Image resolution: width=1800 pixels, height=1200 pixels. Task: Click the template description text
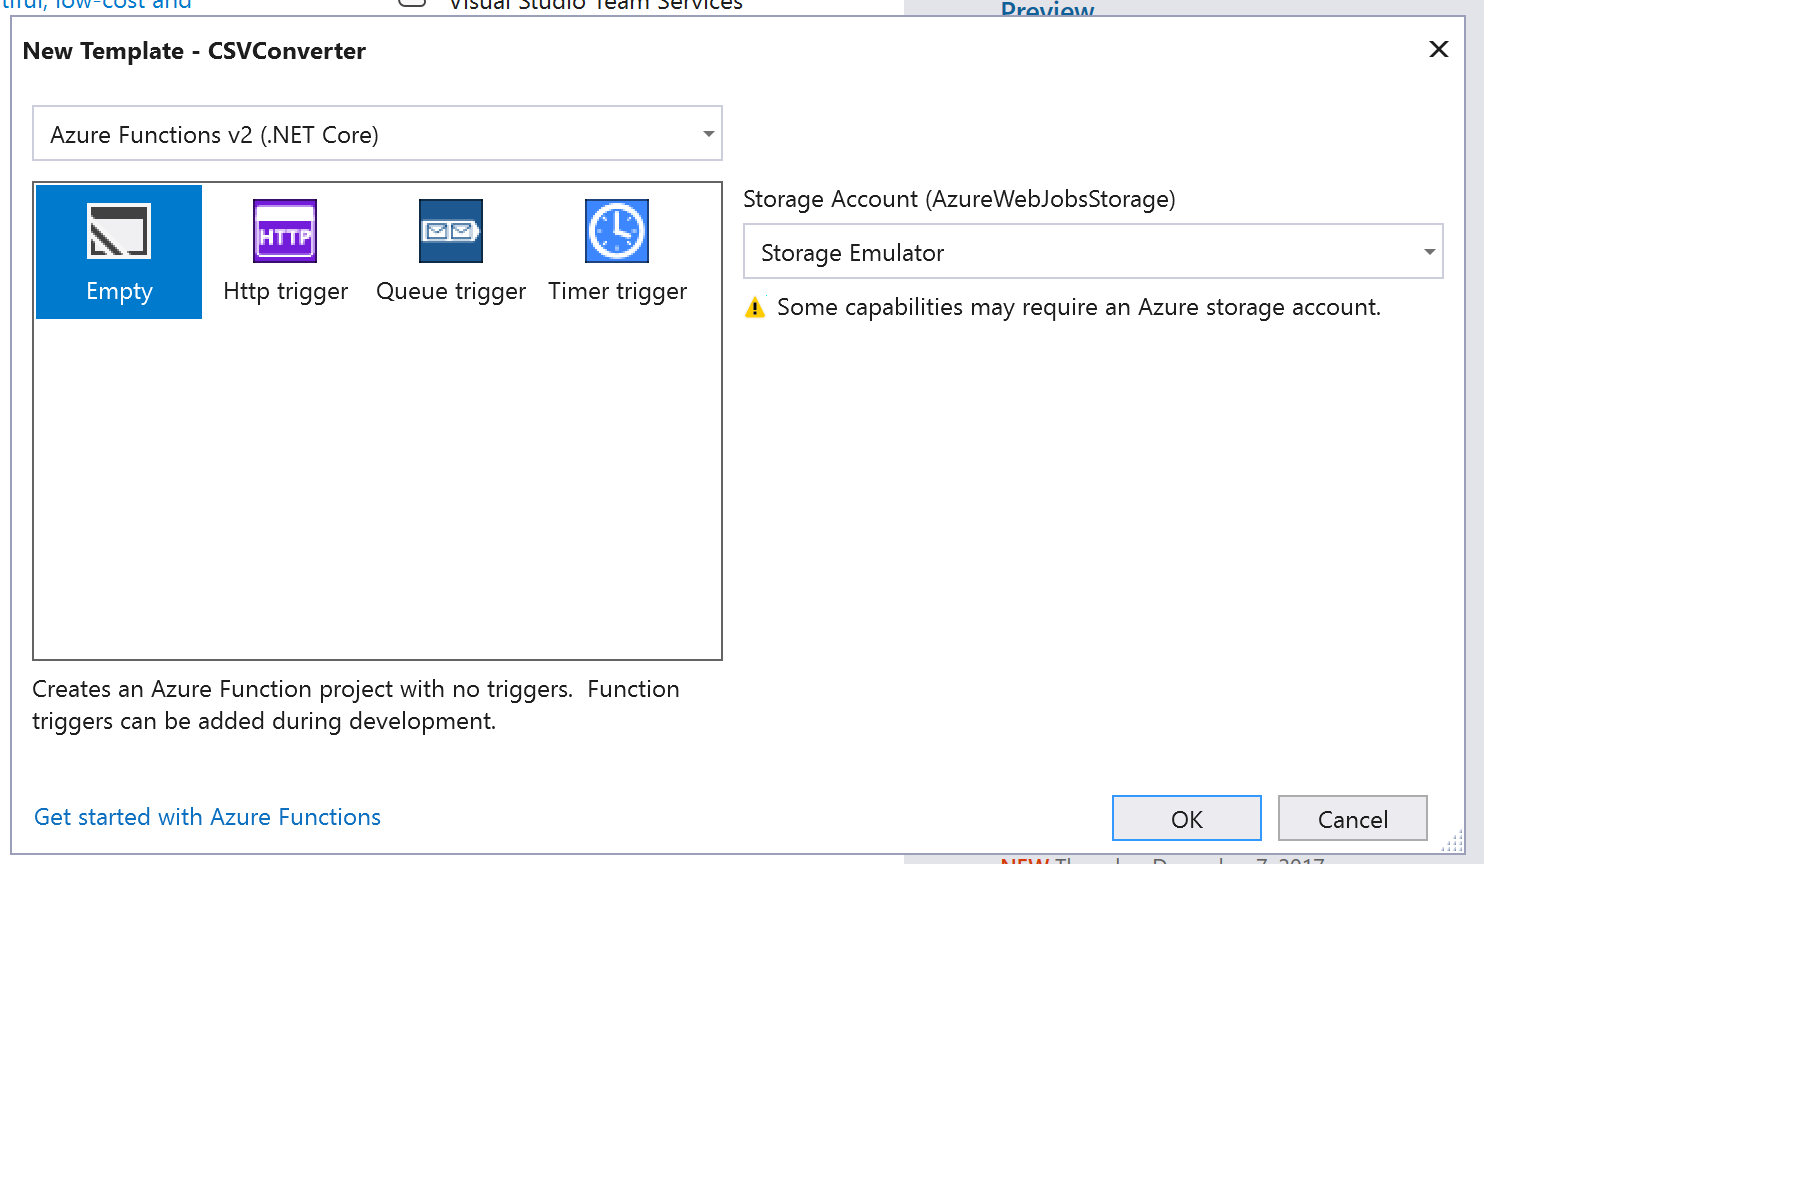click(356, 705)
